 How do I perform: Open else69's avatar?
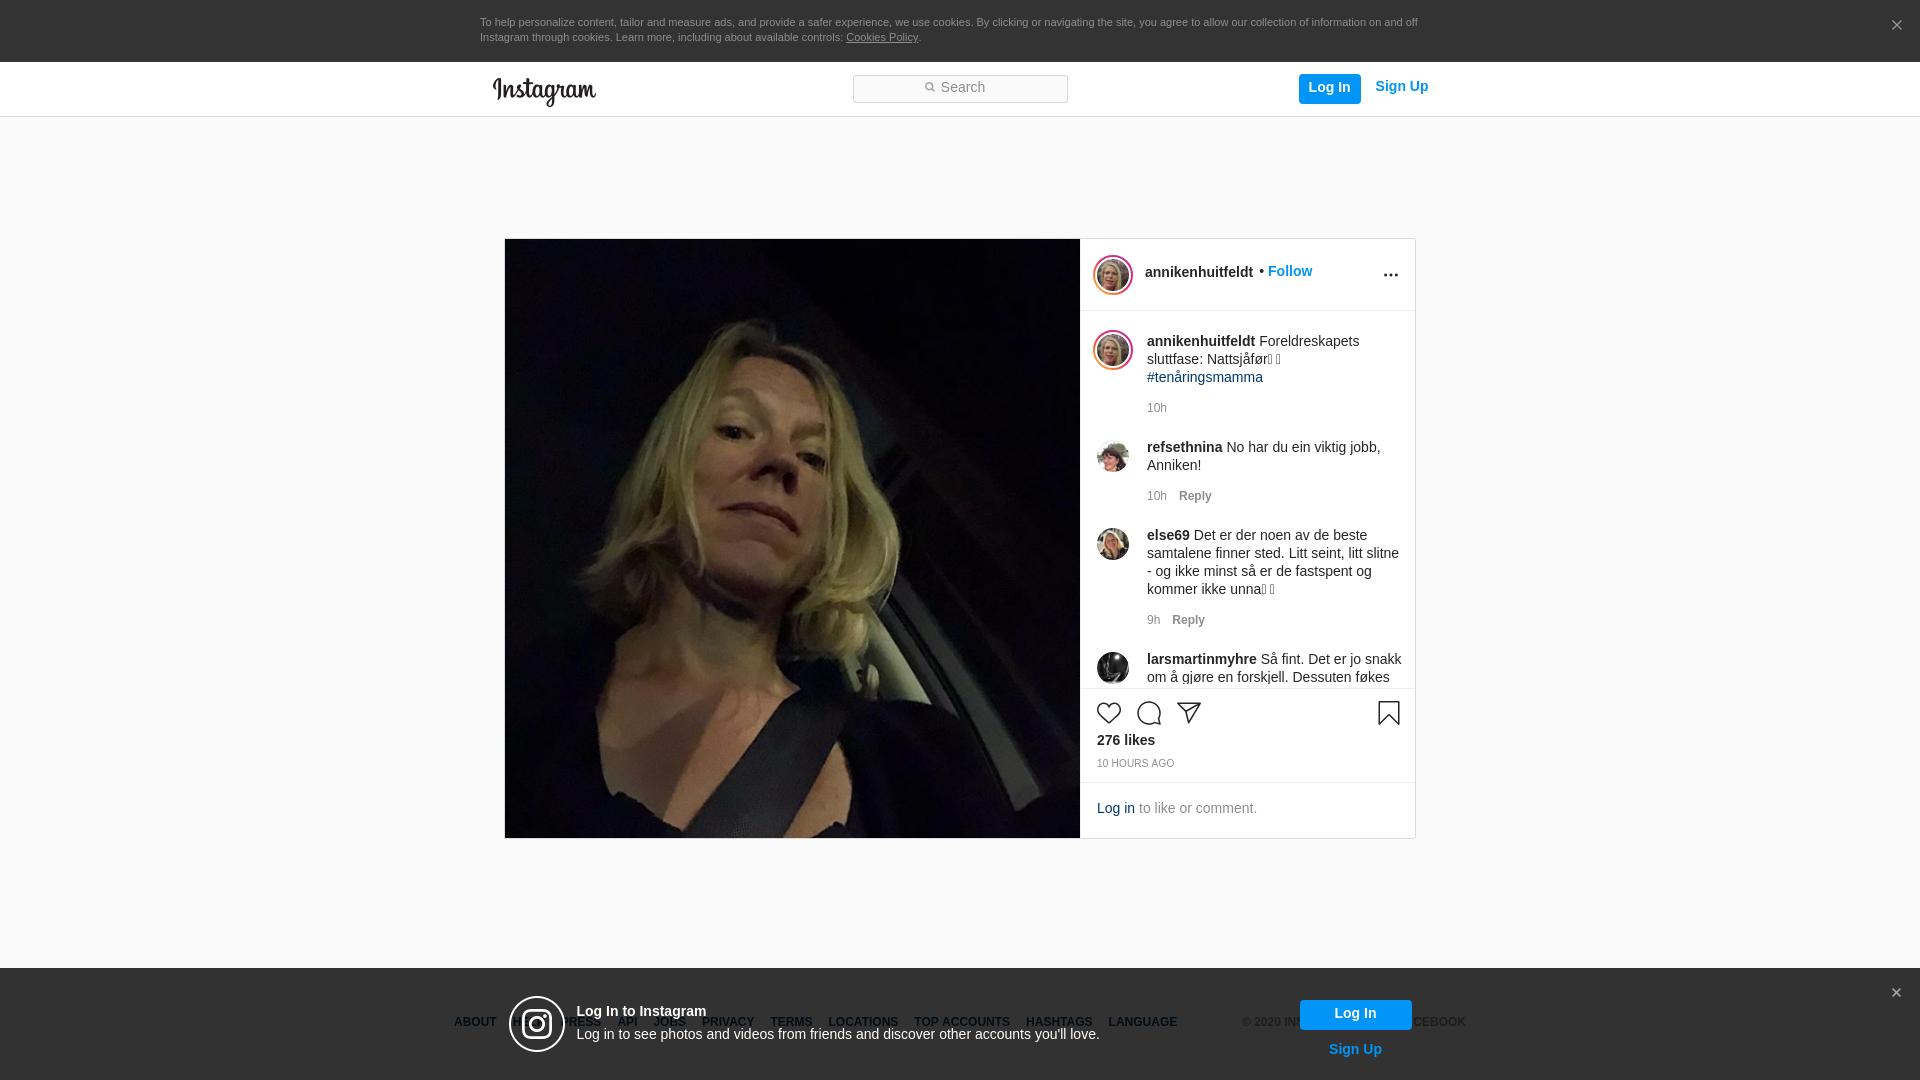[x=1112, y=544]
